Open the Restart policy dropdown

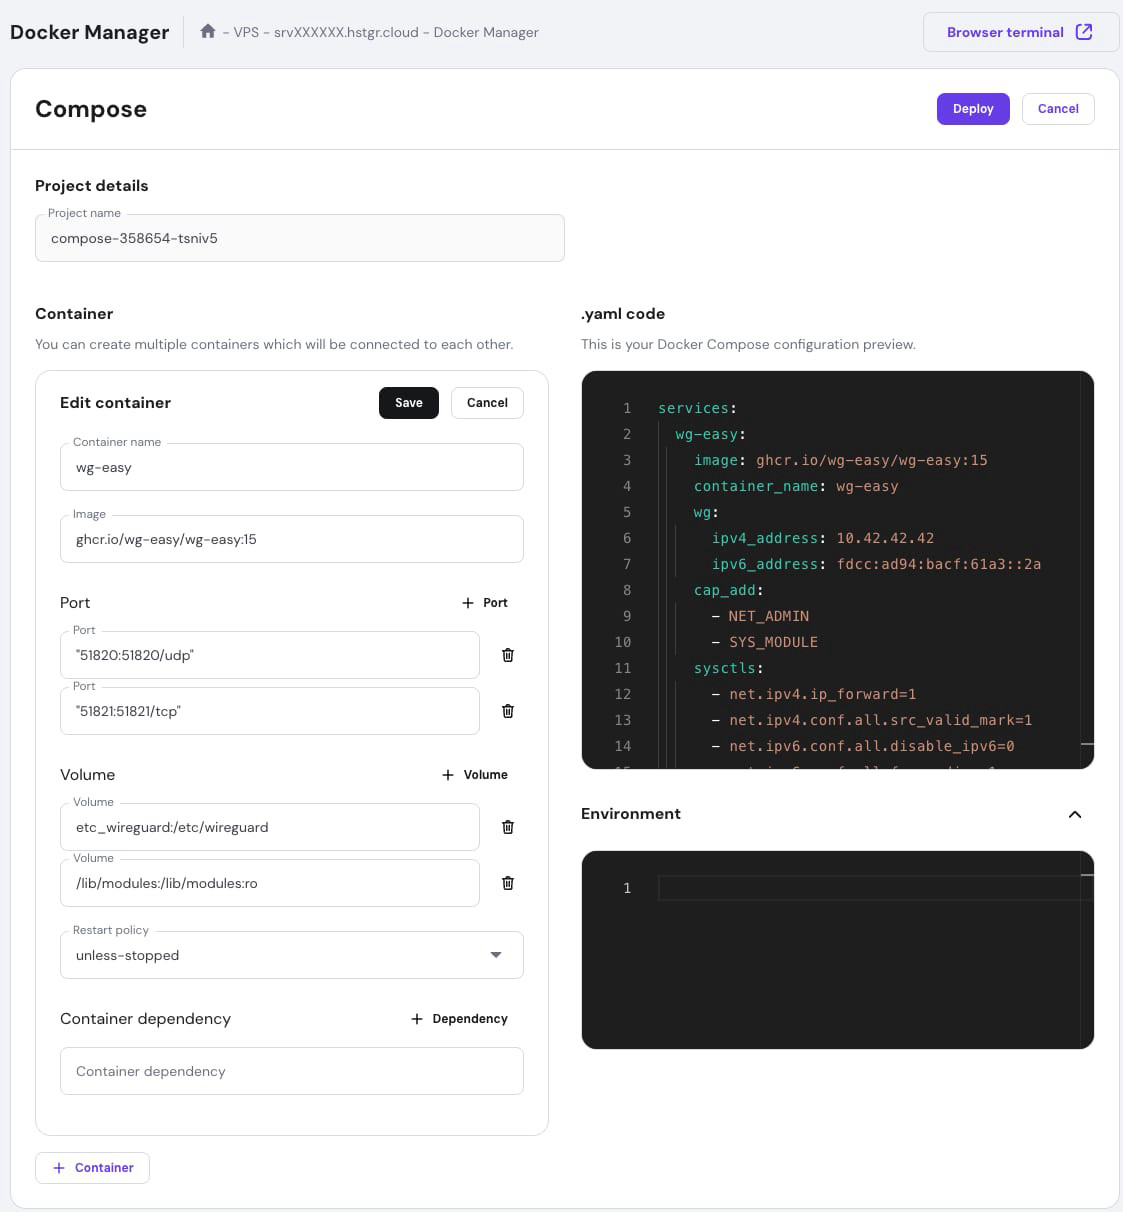(292, 955)
